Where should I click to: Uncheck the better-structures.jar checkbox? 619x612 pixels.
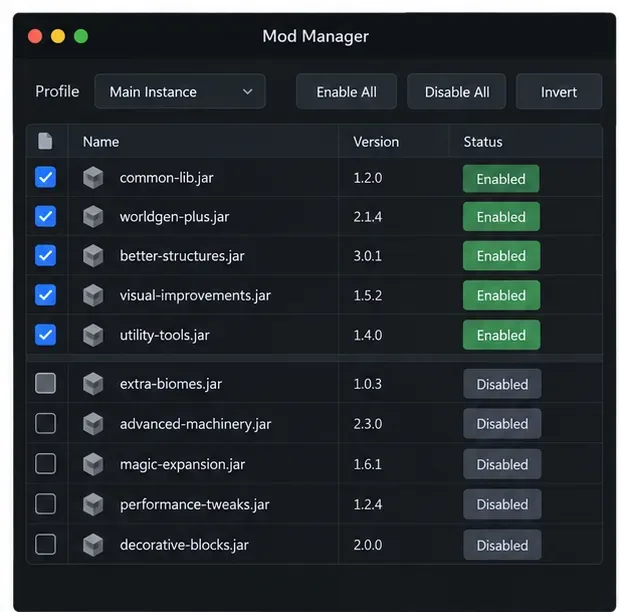pyautogui.click(x=45, y=255)
